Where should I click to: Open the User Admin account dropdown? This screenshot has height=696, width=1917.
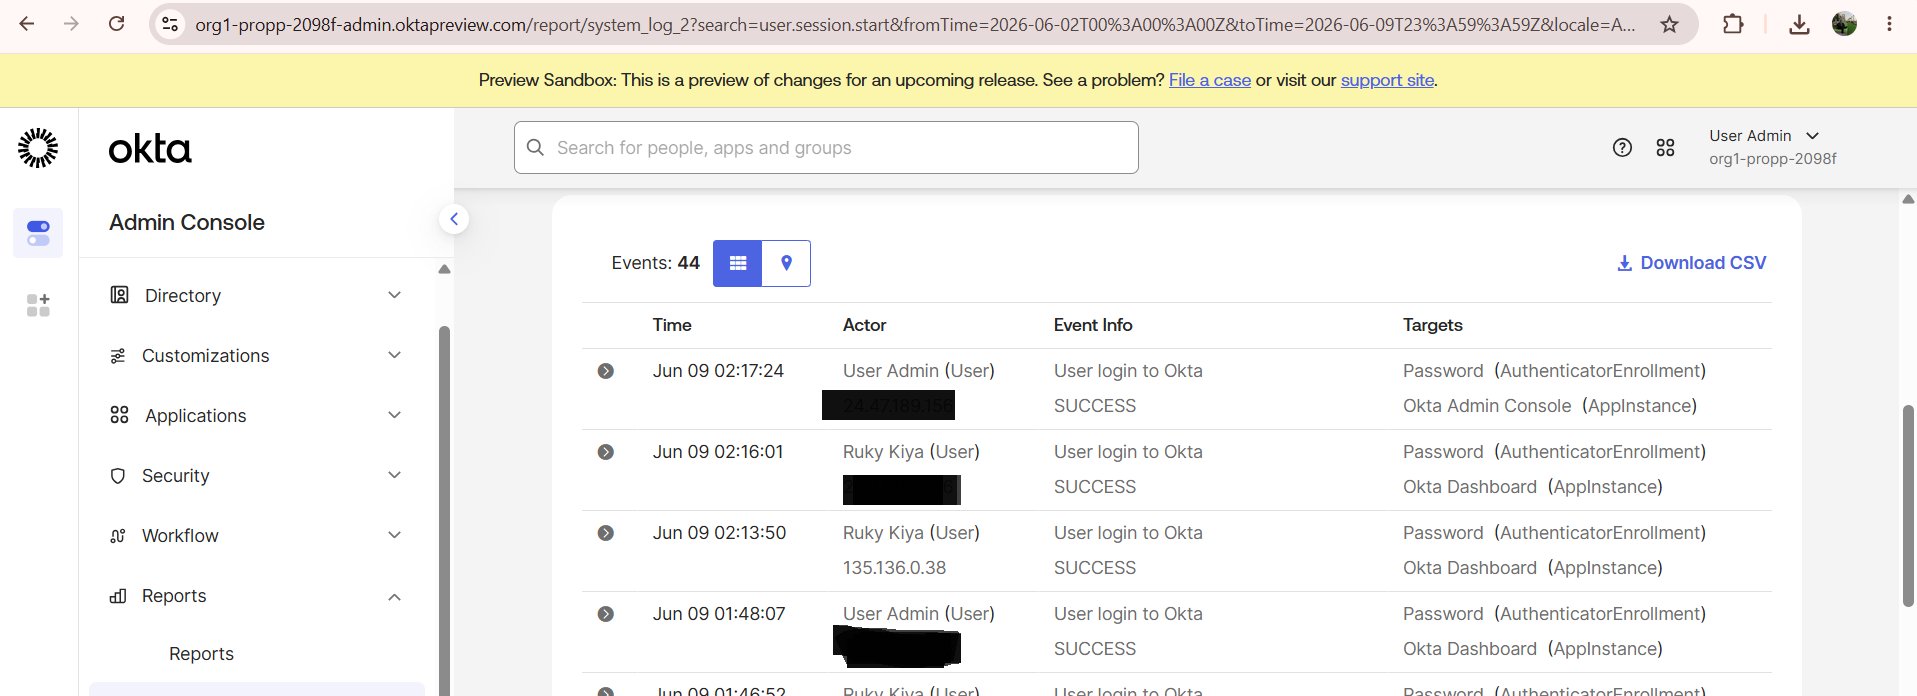click(1772, 147)
